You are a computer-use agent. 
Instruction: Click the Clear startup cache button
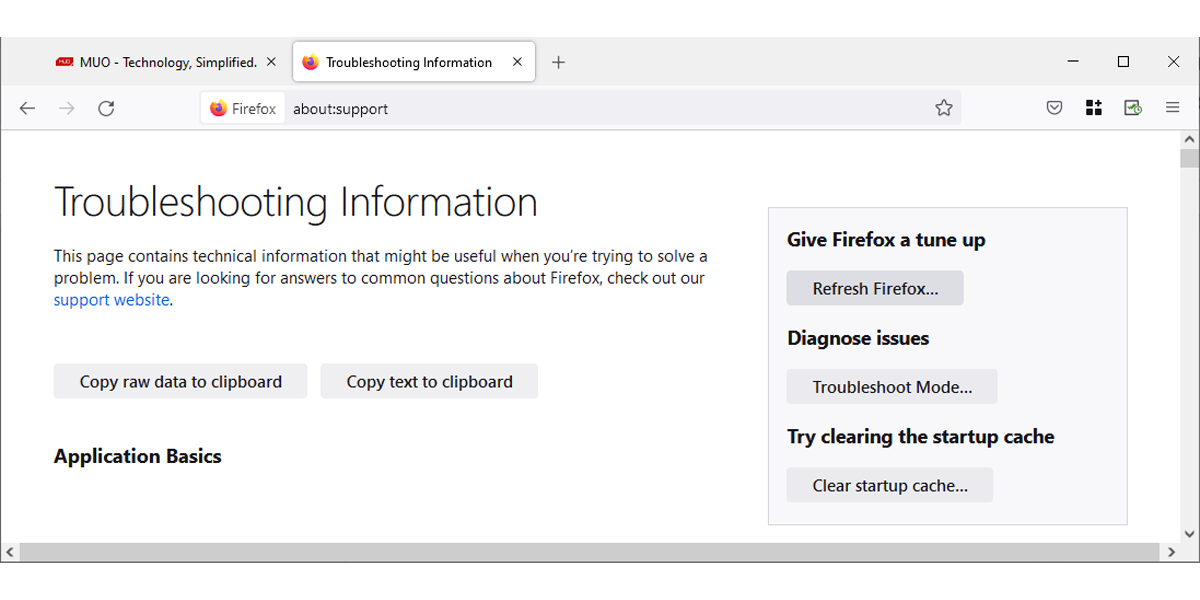(x=889, y=486)
